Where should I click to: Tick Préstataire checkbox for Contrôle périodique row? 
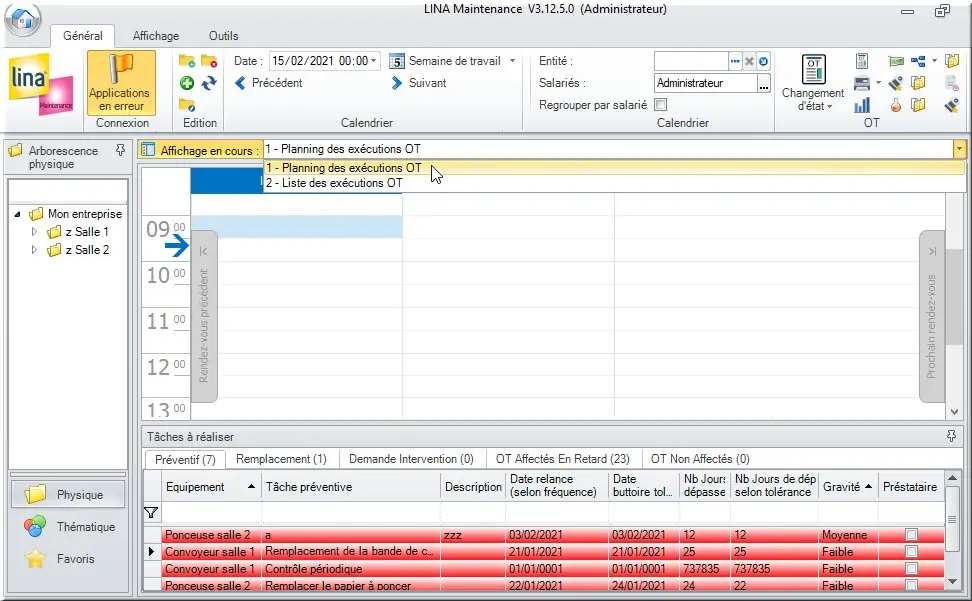pyautogui.click(x=911, y=568)
